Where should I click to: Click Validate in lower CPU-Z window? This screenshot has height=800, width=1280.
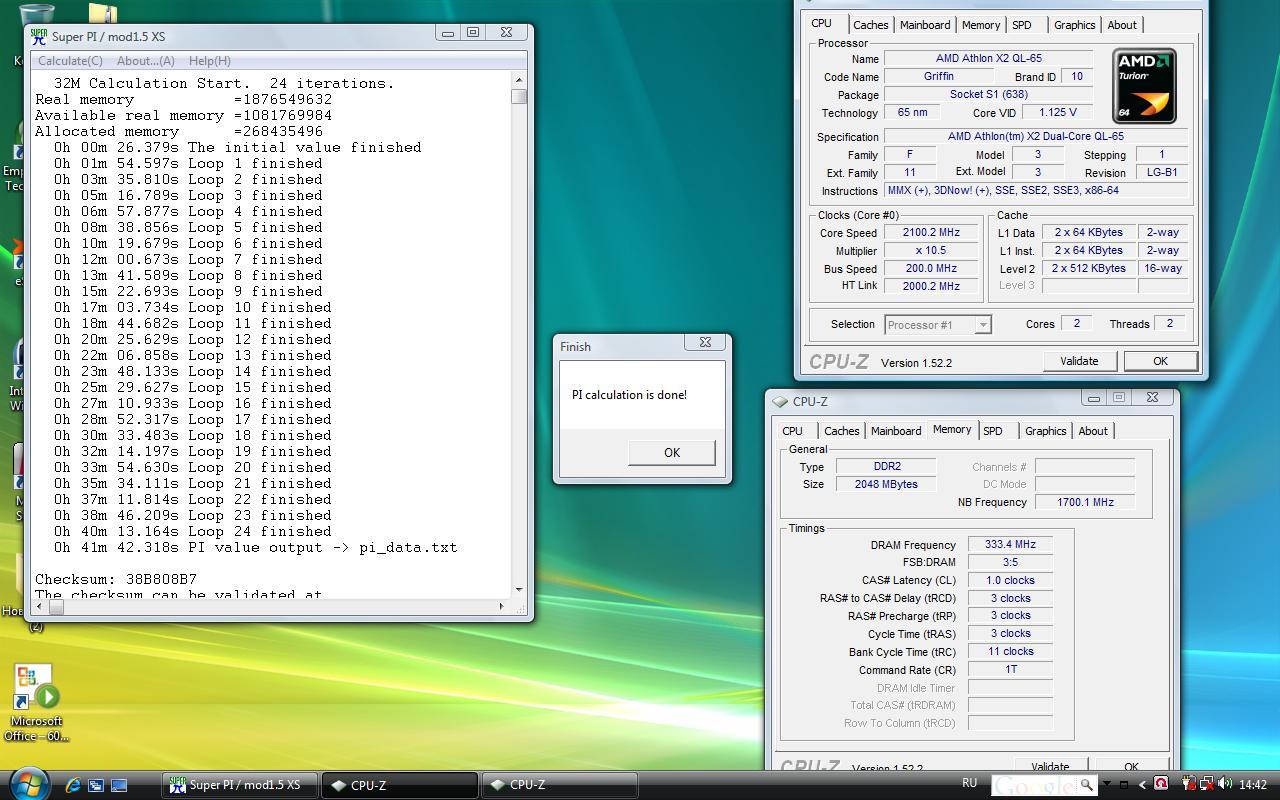(x=1050, y=765)
